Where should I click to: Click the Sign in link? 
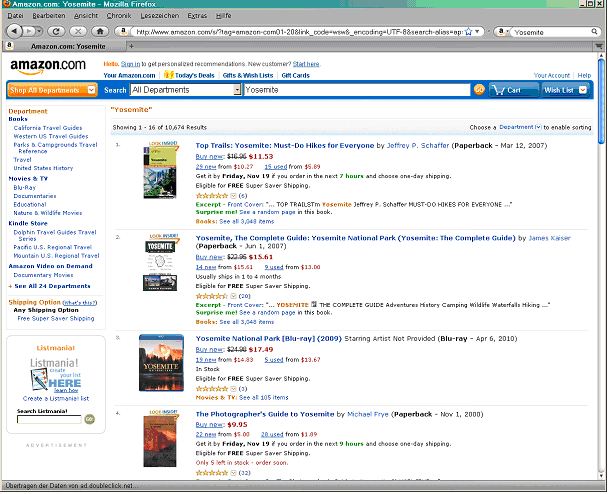[130, 64]
